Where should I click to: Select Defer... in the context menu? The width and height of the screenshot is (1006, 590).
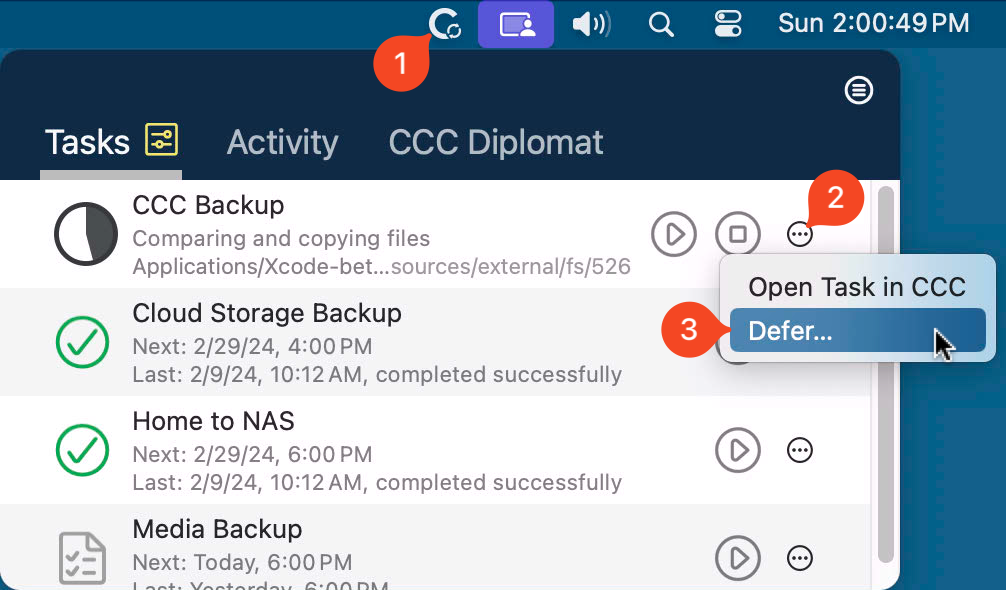pyautogui.click(x=857, y=330)
